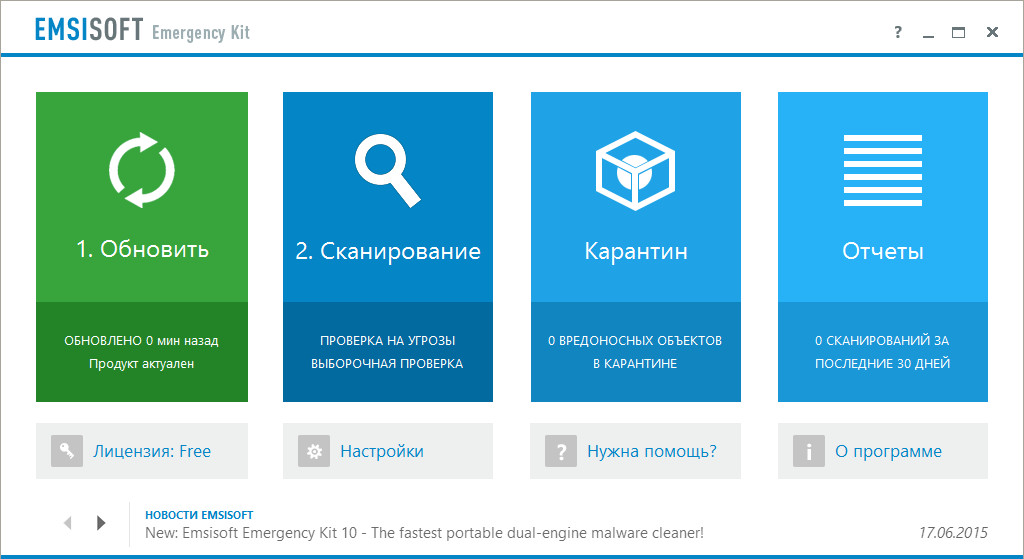Open 'О программе' about page
The width and height of the screenshot is (1024, 559).
[x=888, y=451]
